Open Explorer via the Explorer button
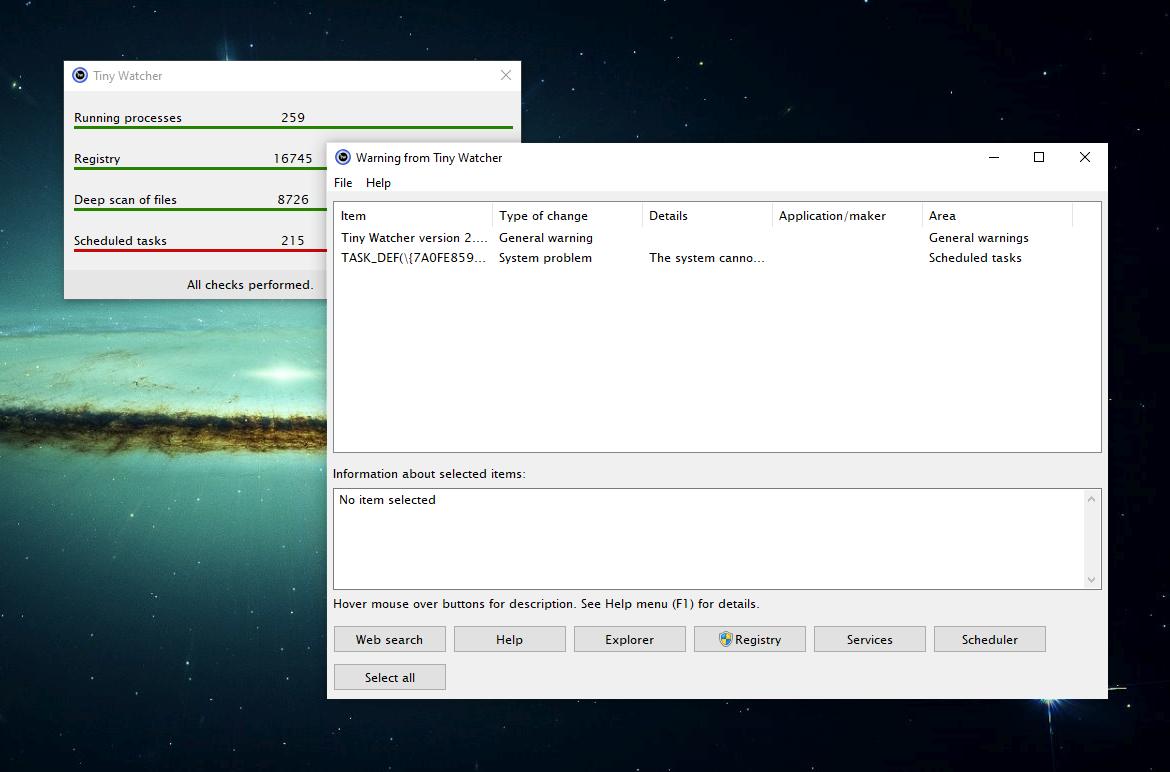This screenshot has height=772, width=1170. pos(630,639)
